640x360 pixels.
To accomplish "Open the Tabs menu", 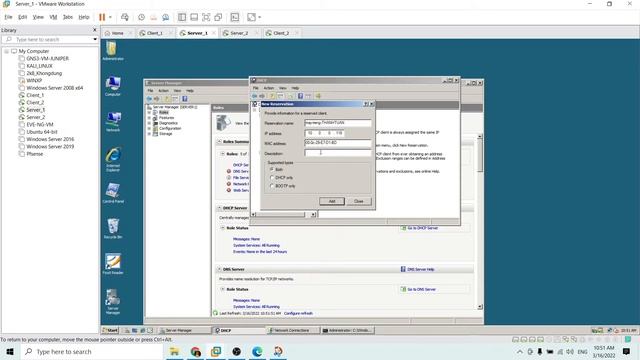I will (68, 17).
